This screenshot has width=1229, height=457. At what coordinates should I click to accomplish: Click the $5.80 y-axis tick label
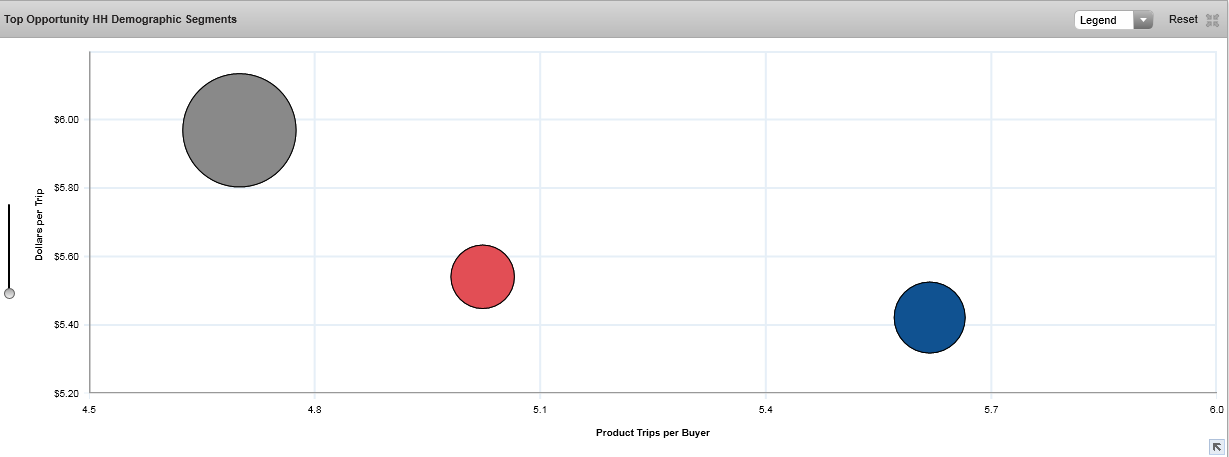(x=66, y=188)
